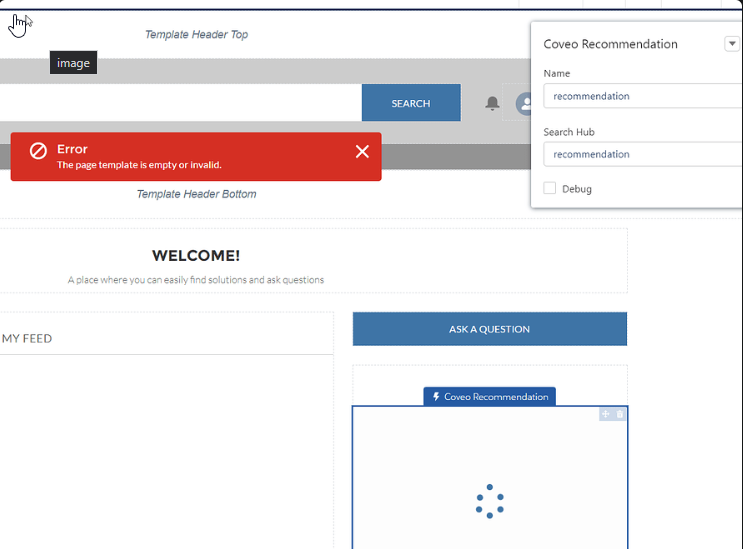Dismiss the error message with the X

(362, 152)
